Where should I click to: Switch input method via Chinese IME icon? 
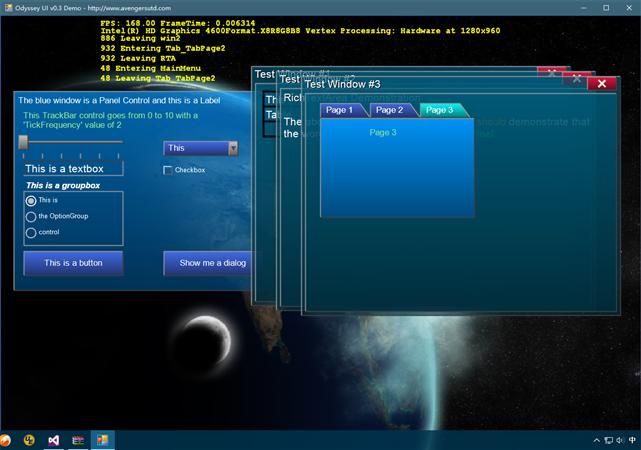(632, 440)
